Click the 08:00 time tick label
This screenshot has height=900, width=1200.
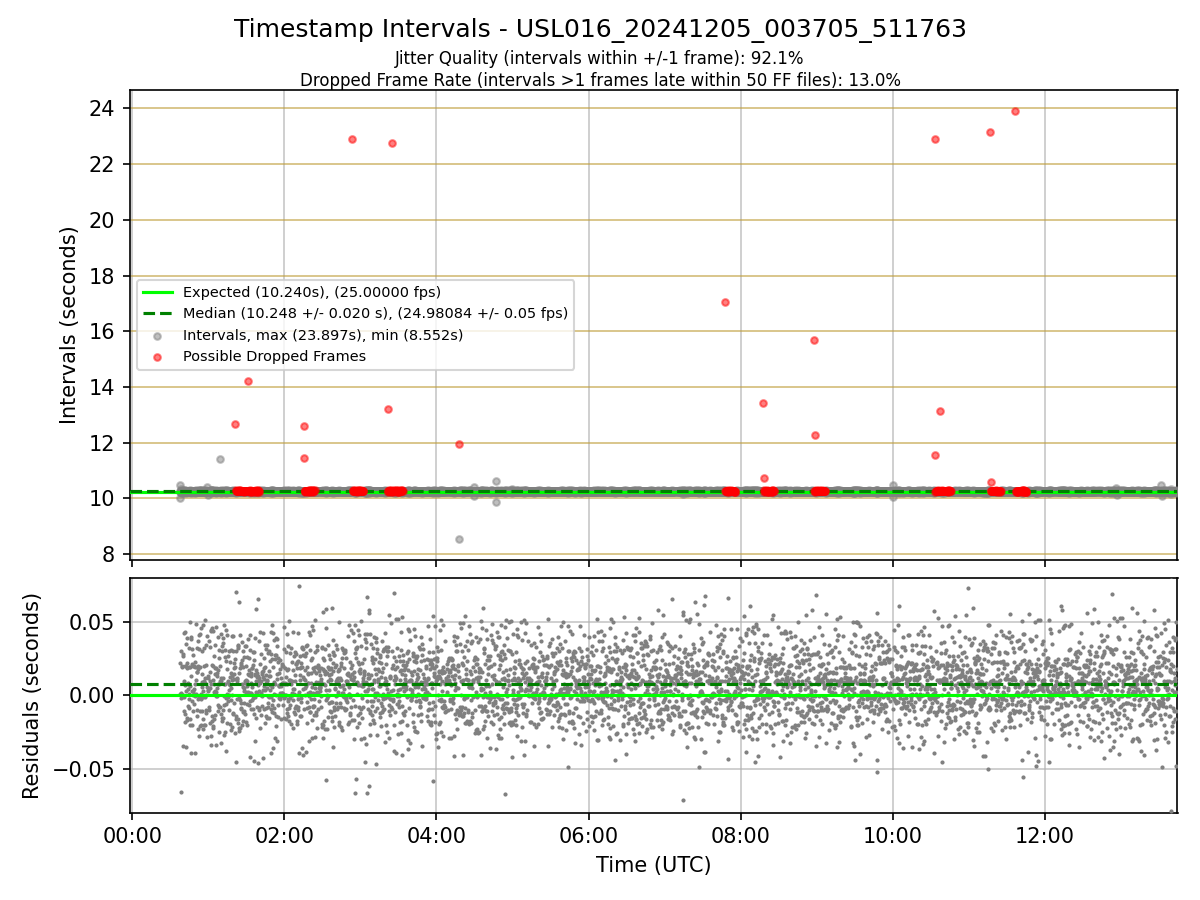tap(740, 837)
